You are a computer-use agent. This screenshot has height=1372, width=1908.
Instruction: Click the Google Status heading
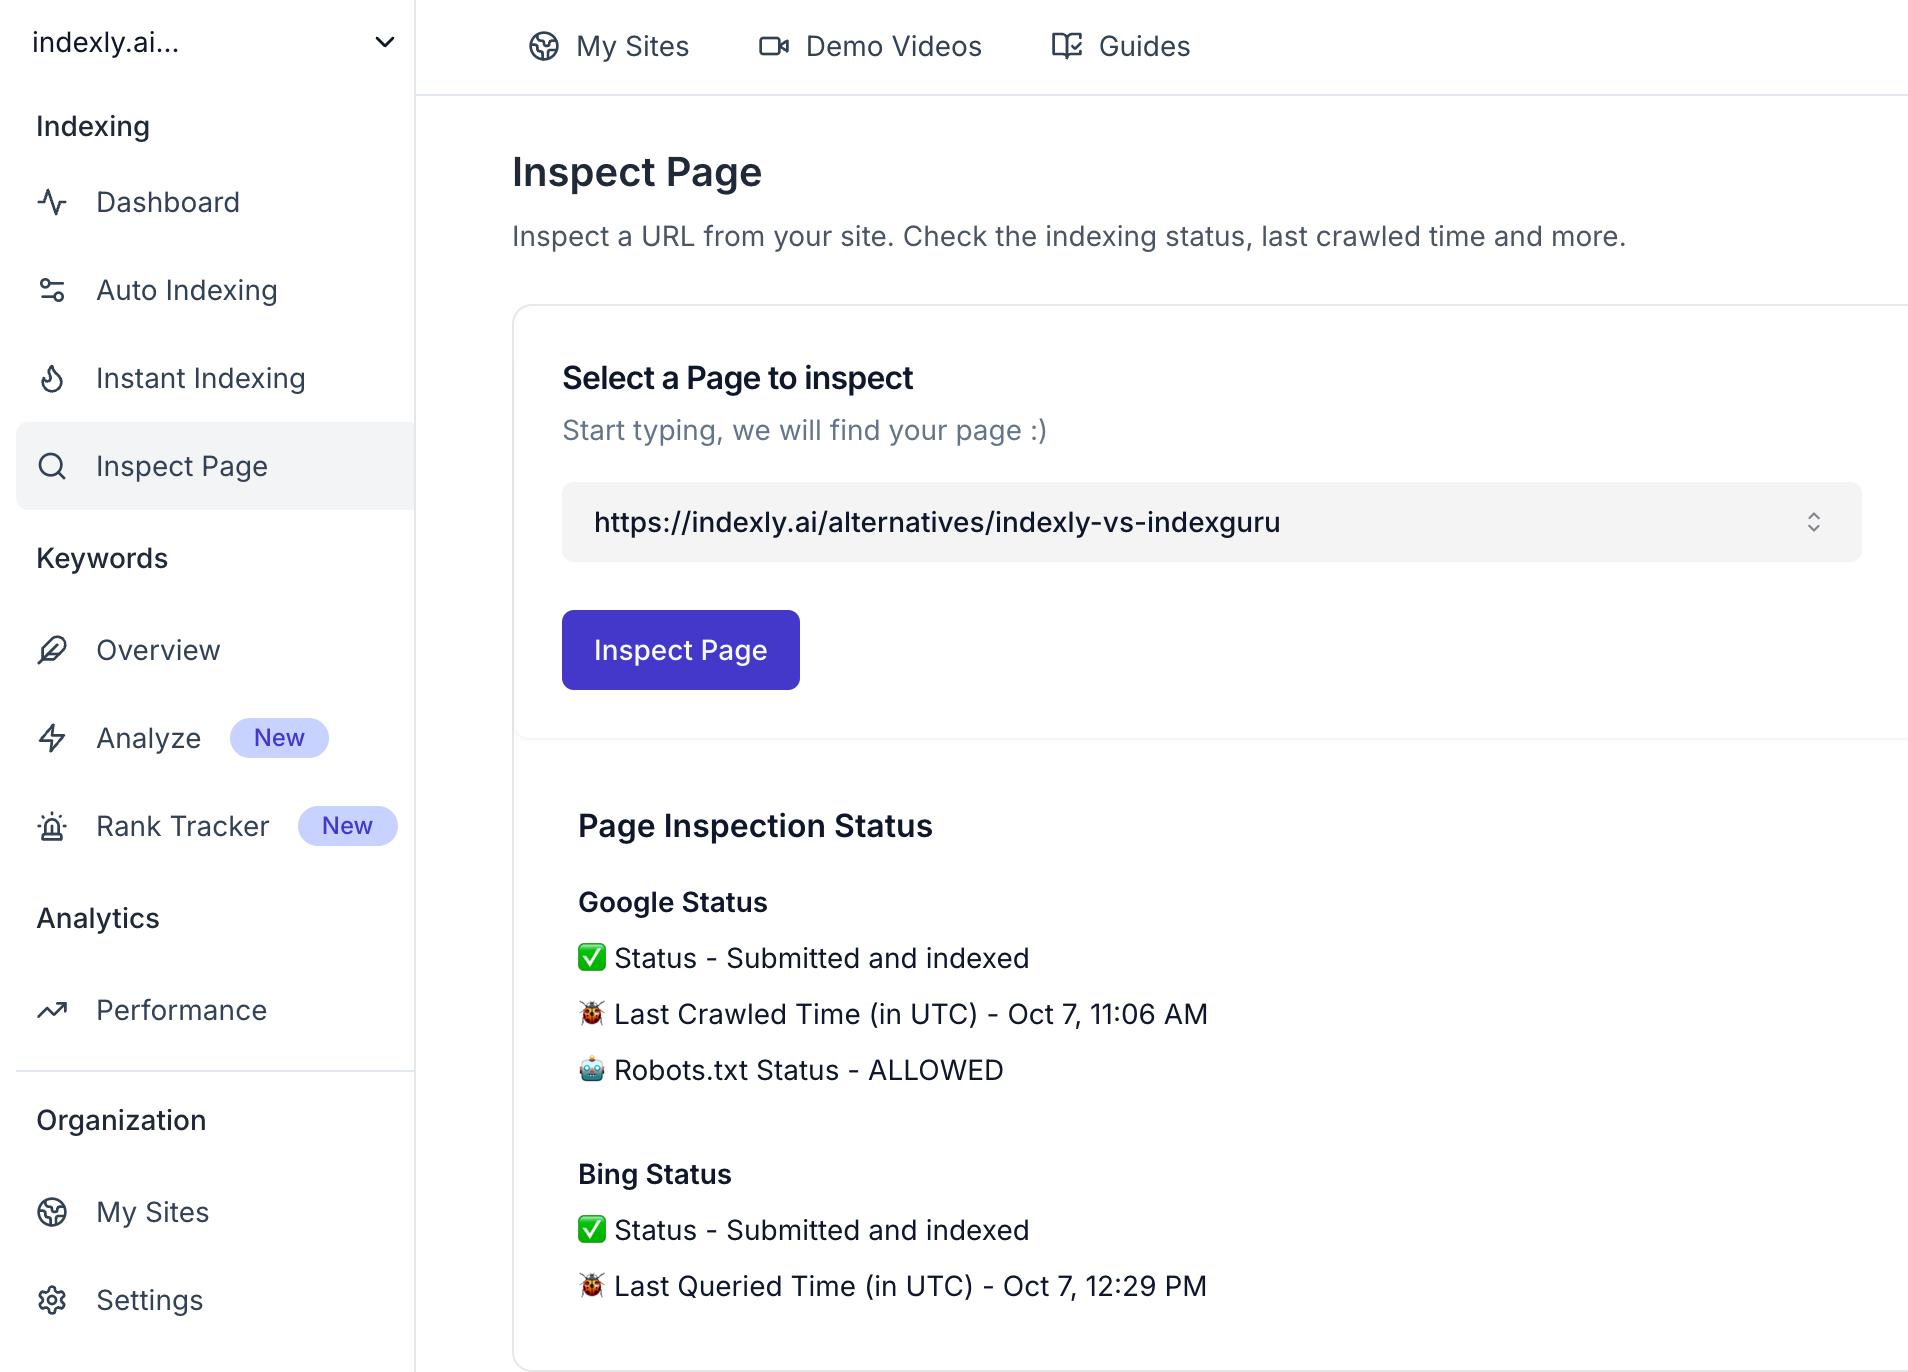coord(673,902)
